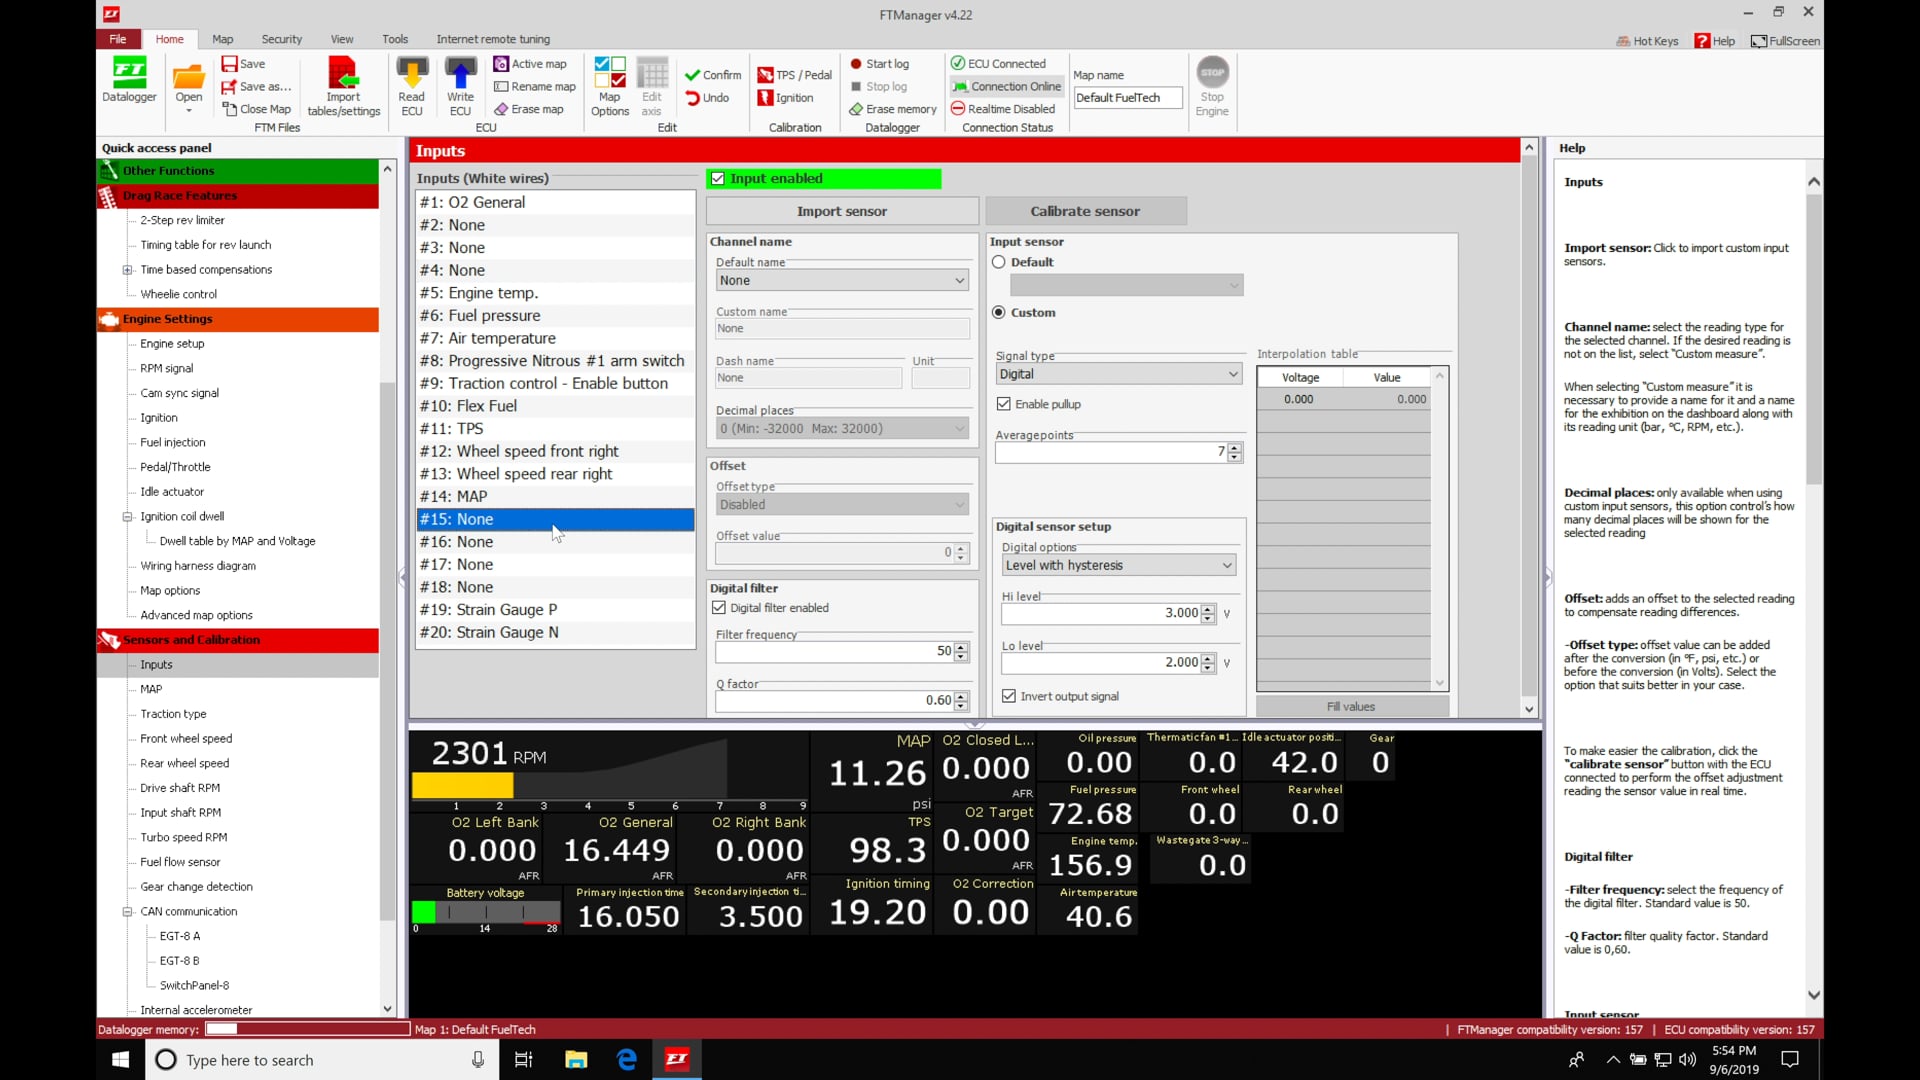
Task: Collapse the CAN communication tree branch
Action: [x=127, y=911]
